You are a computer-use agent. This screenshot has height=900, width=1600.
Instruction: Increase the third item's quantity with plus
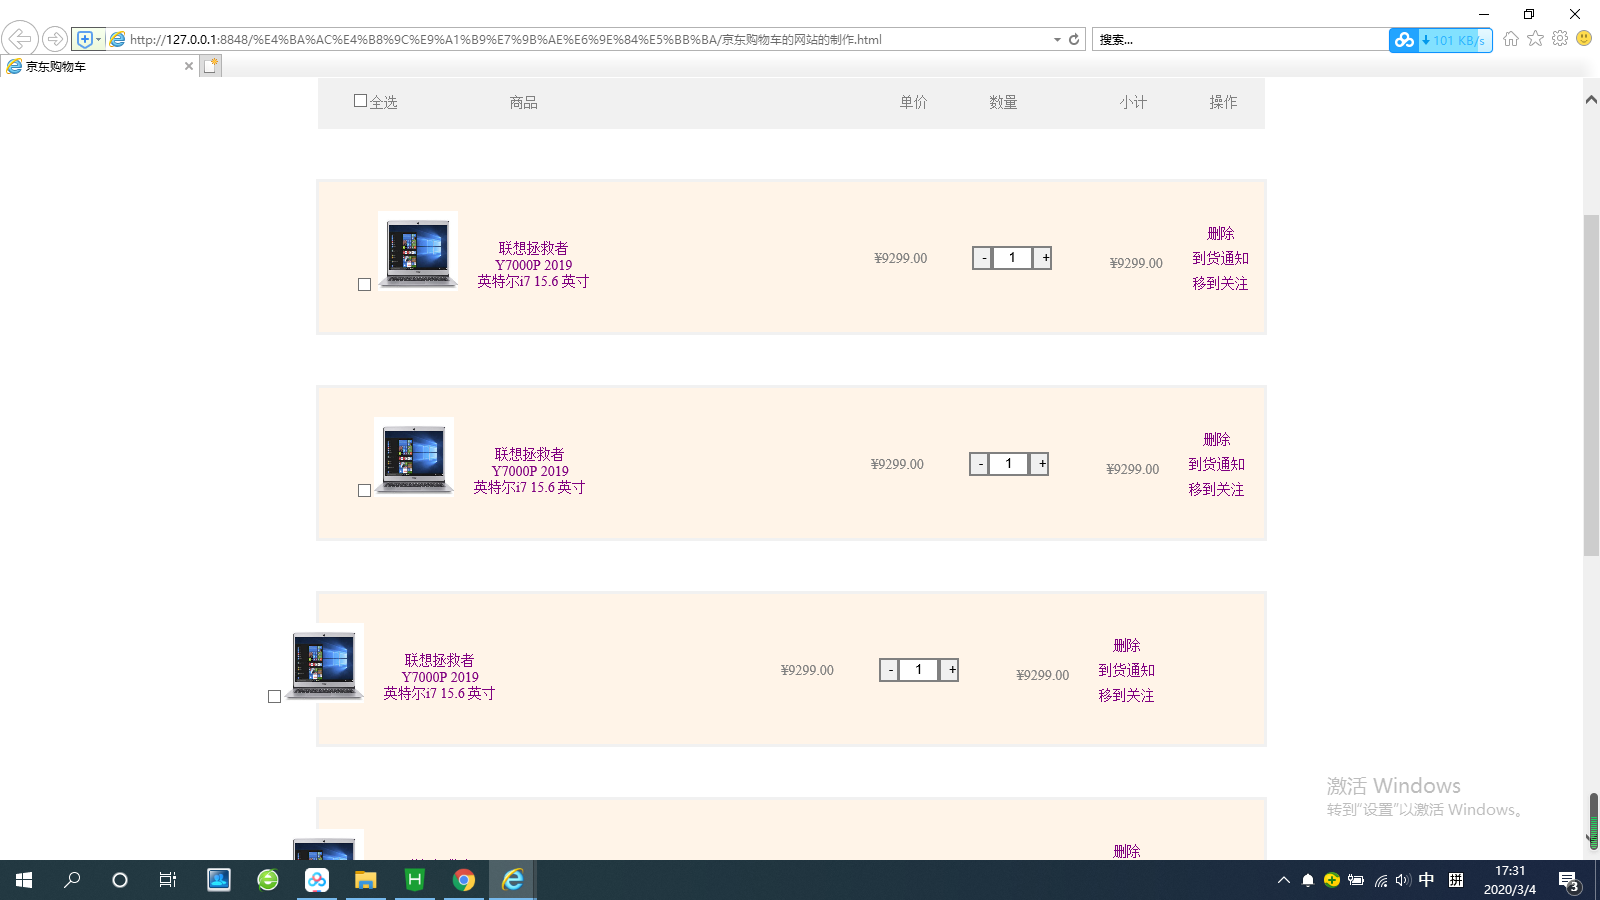coord(949,670)
